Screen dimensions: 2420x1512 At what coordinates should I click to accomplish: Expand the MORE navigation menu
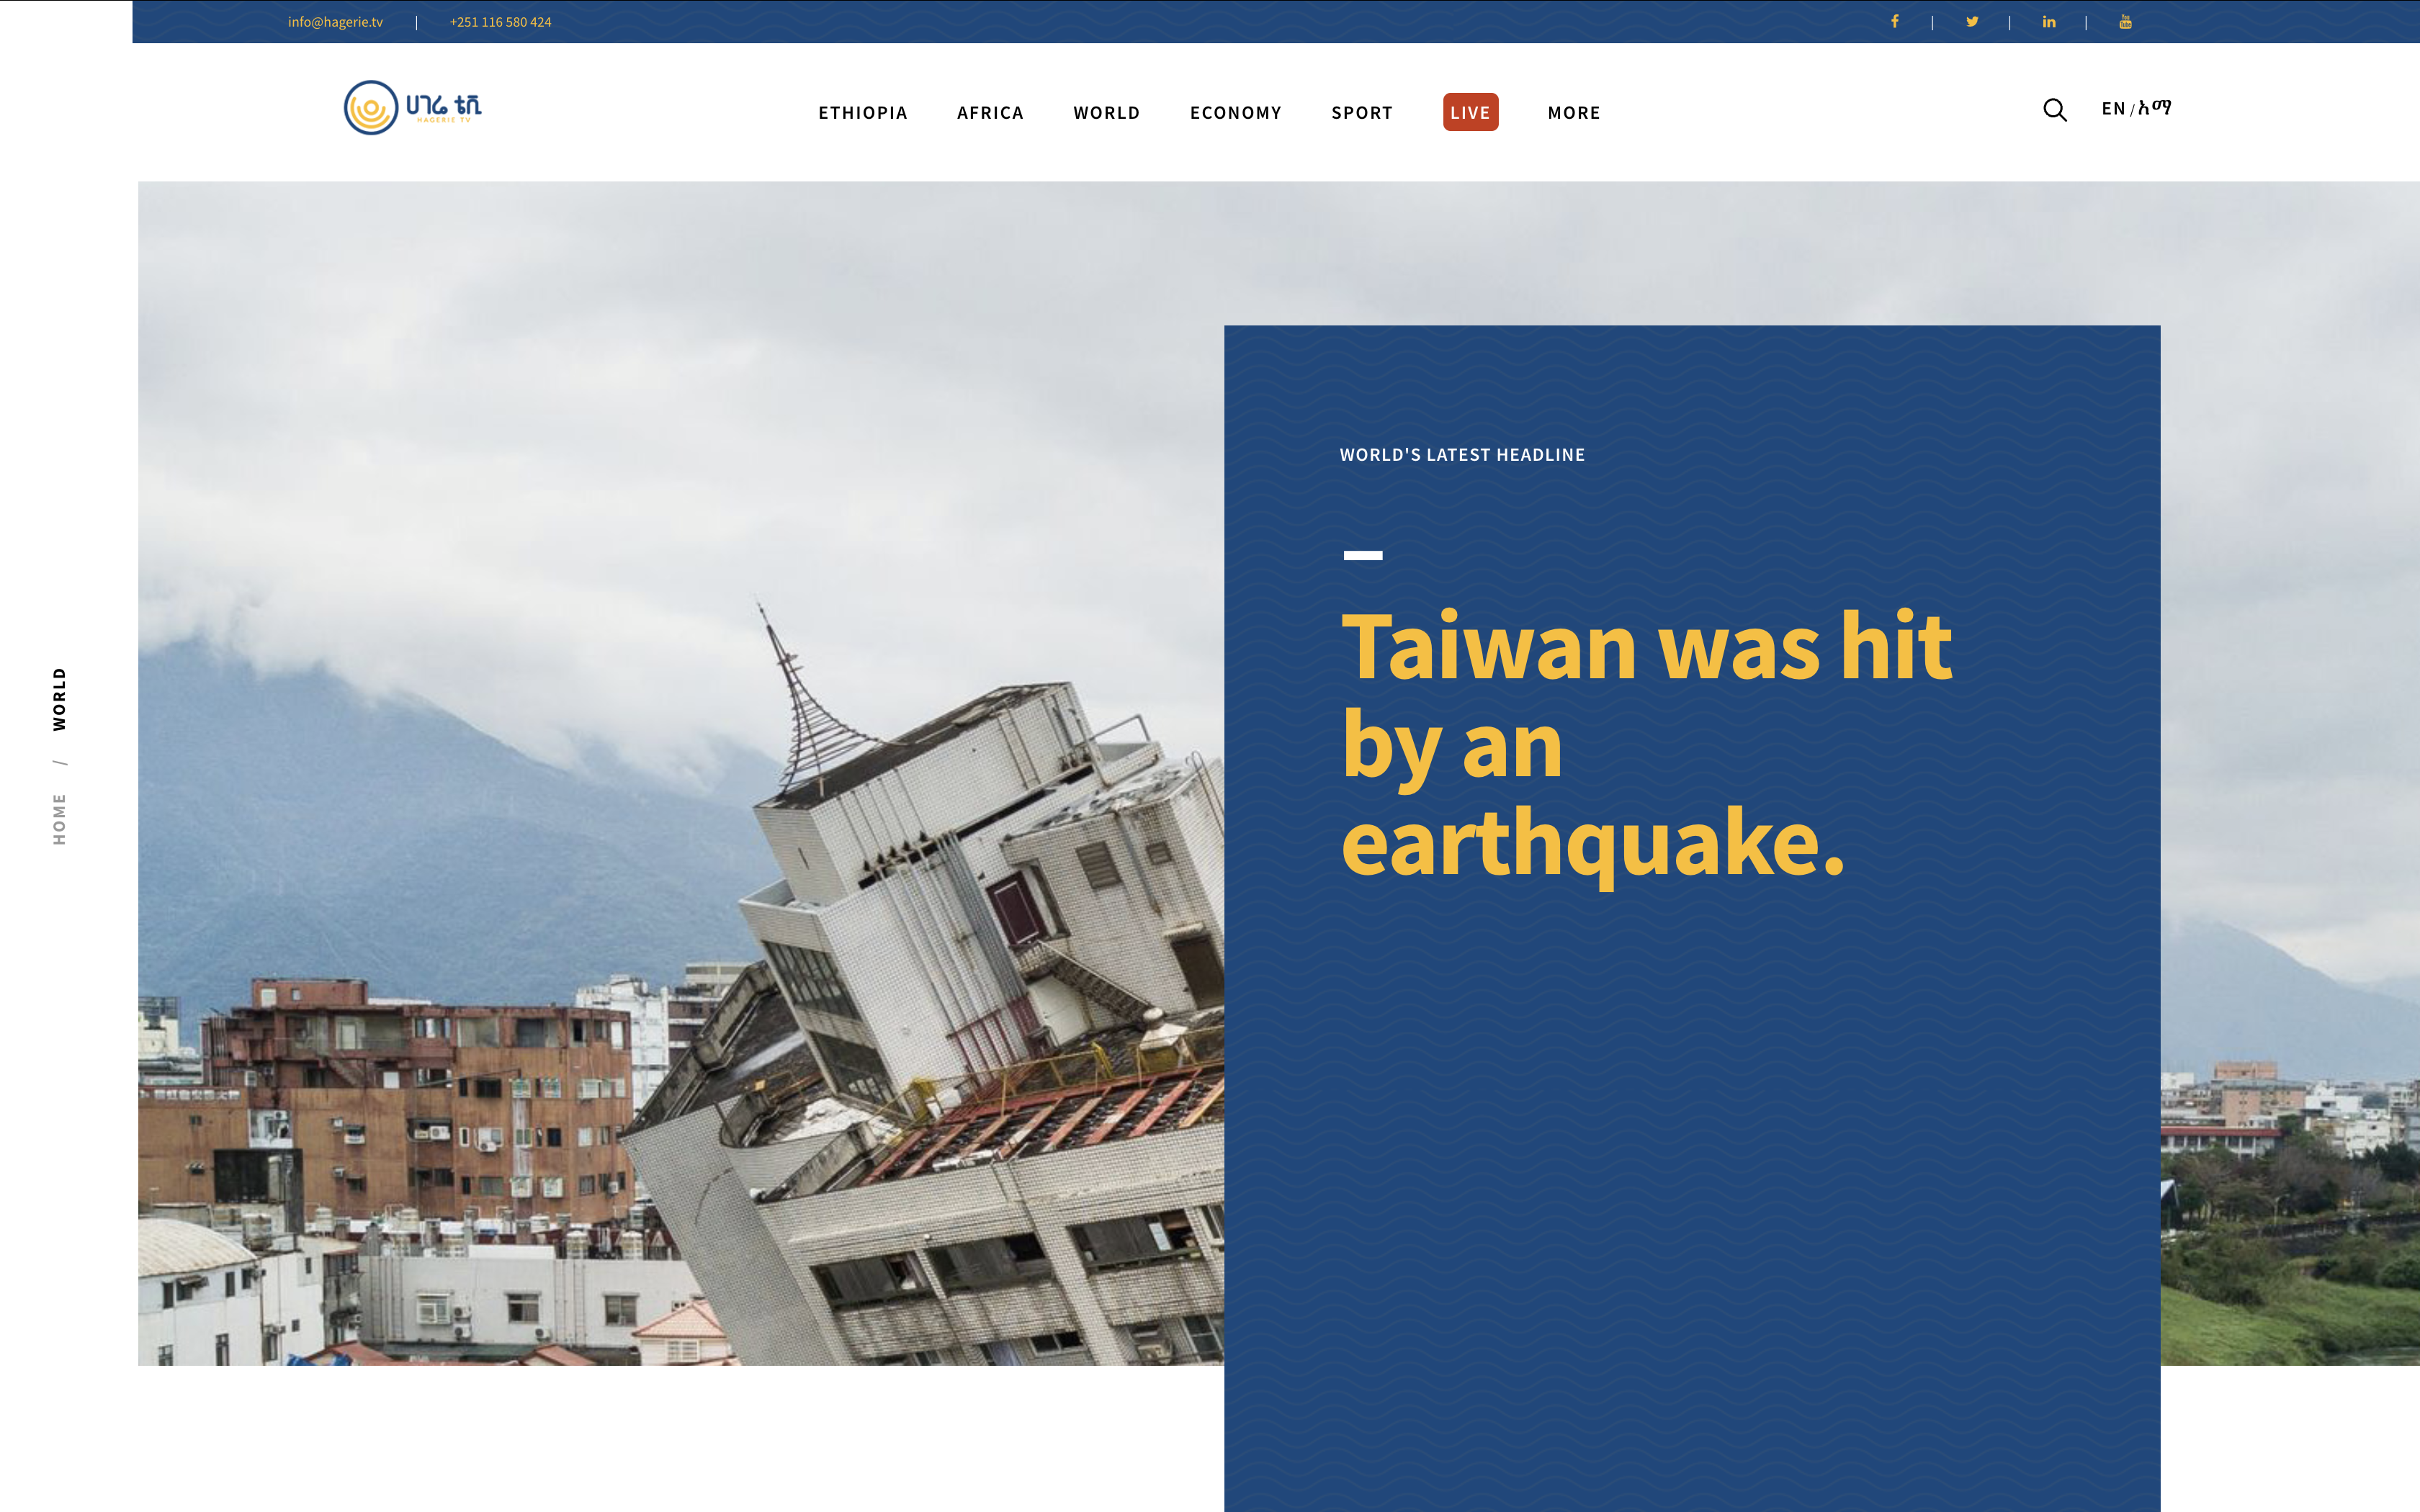pyautogui.click(x=1573, y=113)
